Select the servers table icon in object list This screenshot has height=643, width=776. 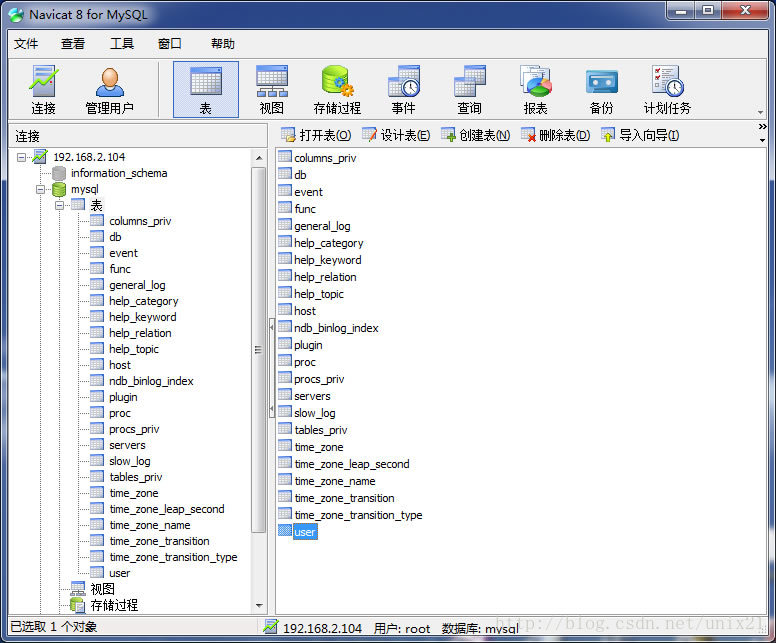click(285, 395)
